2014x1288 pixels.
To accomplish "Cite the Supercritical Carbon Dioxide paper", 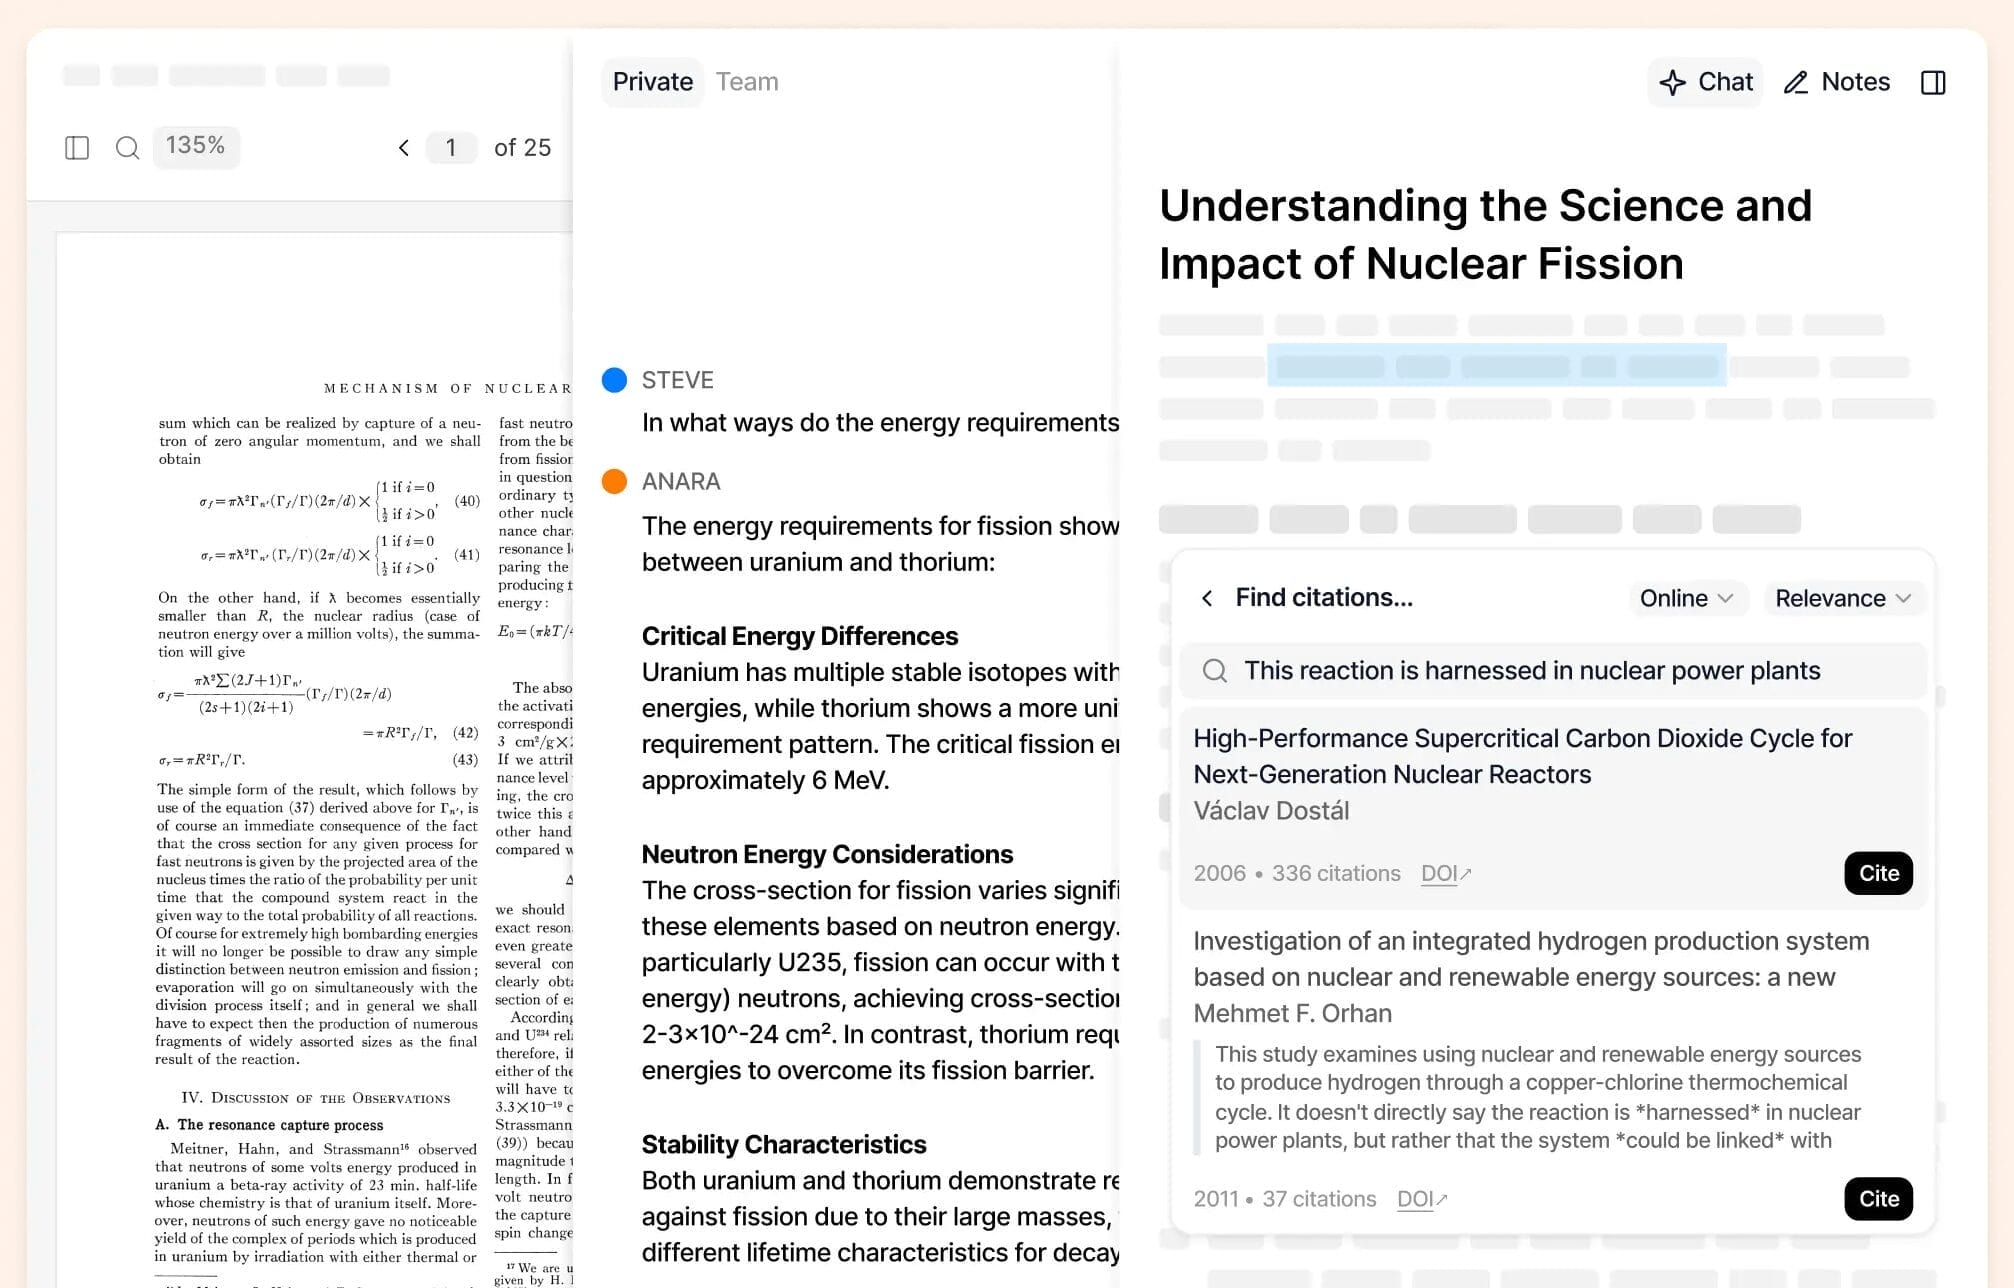I will pyautogui.click(x=1877, y=873).
